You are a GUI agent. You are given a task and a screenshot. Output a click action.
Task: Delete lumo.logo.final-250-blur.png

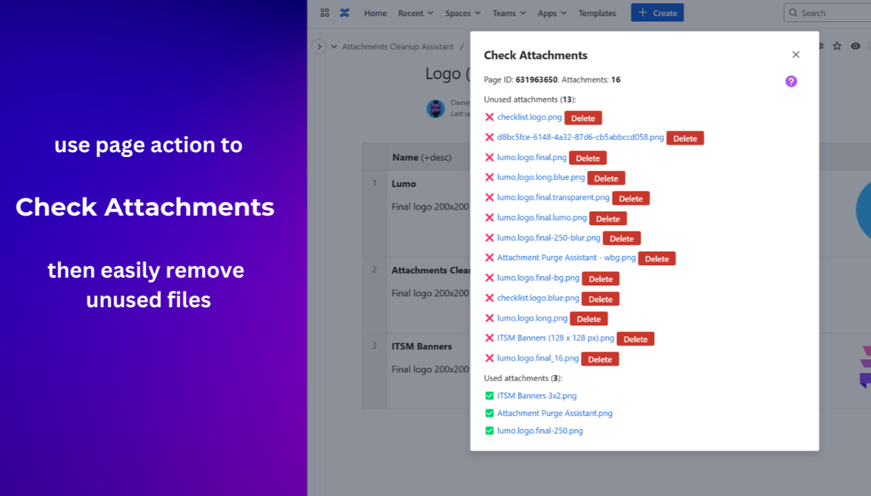point(622,238)
